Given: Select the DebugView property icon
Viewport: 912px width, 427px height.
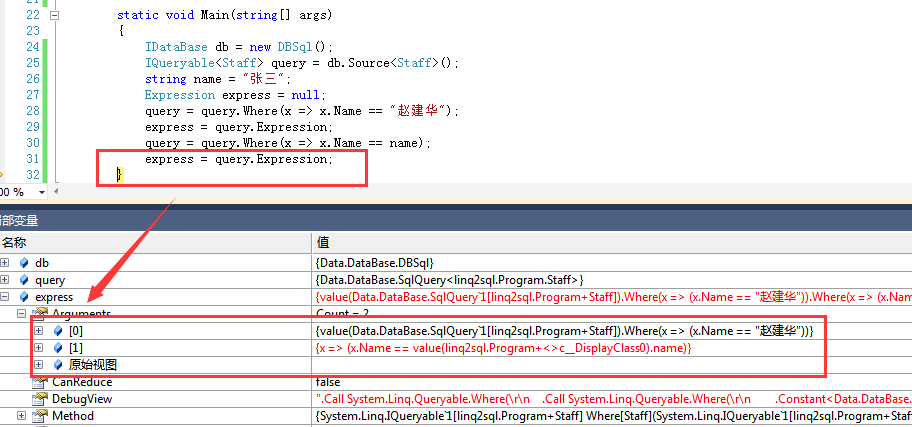Looking at the screenshot, I should click(x=40, y=398).
